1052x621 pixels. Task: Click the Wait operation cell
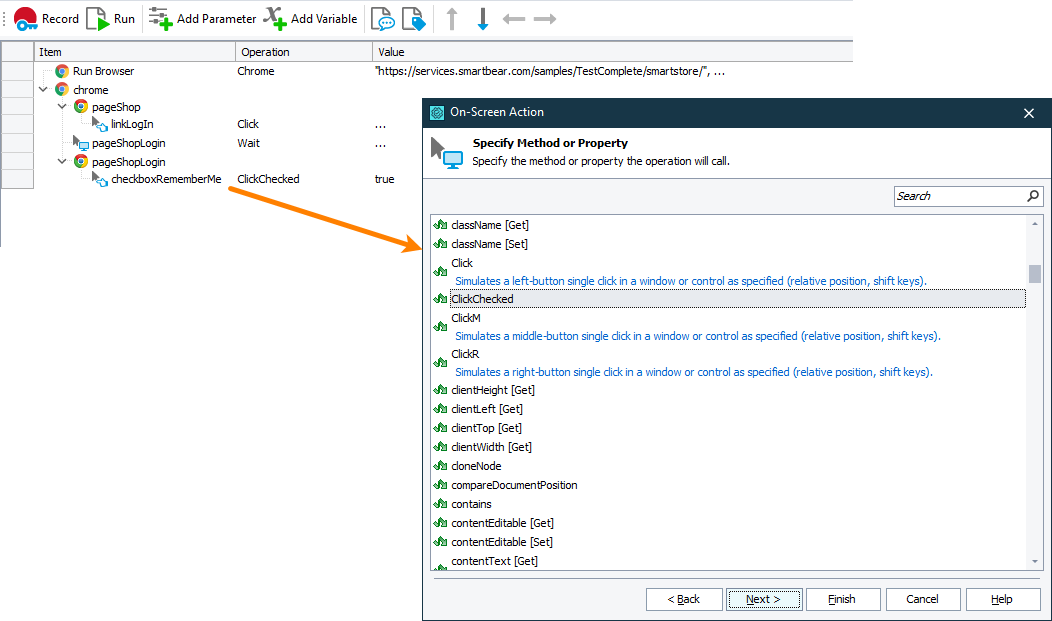coord(248,143)
